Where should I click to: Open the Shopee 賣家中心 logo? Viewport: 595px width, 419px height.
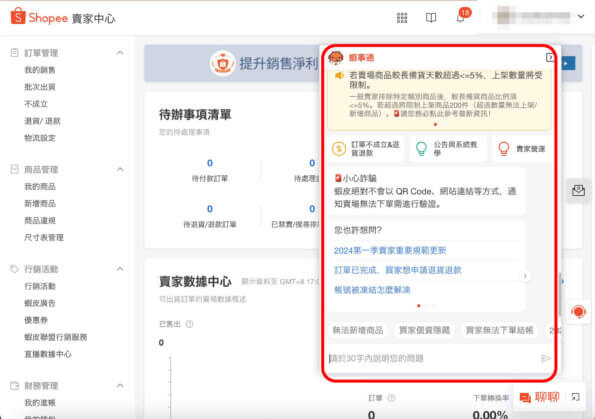[63, 17]
